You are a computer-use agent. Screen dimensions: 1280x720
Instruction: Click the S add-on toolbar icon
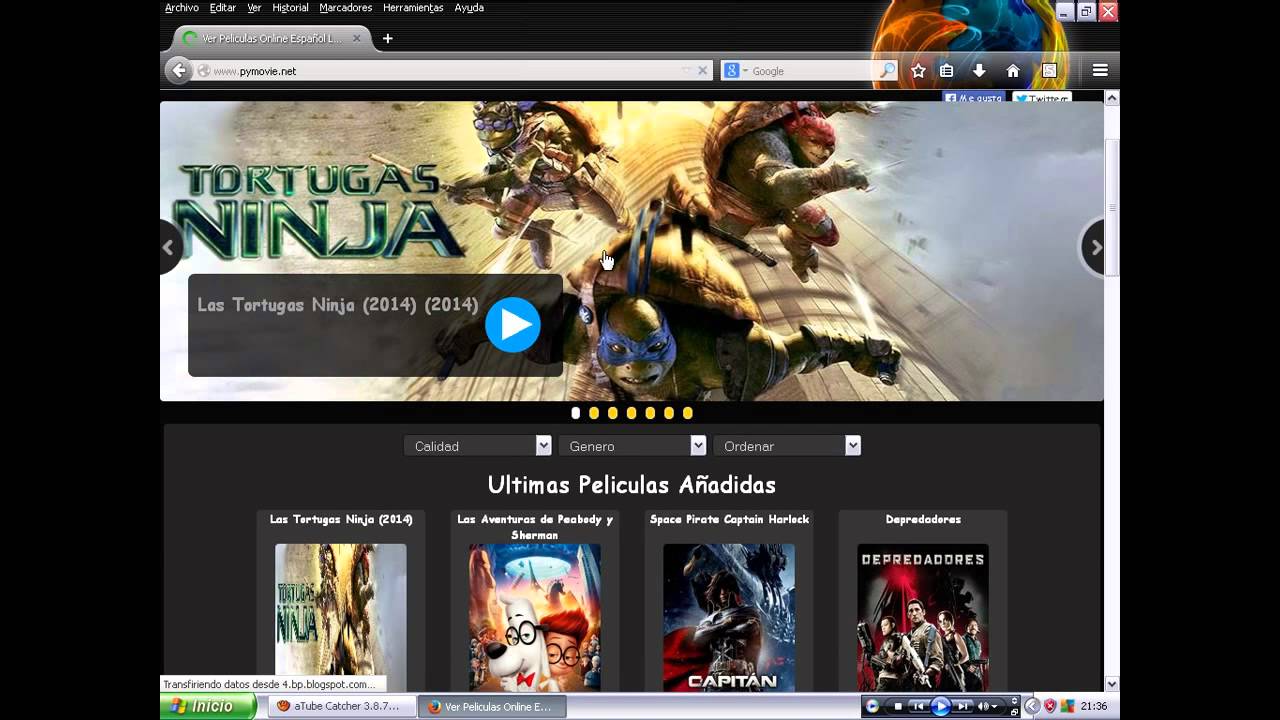[x=1049, y=70]
